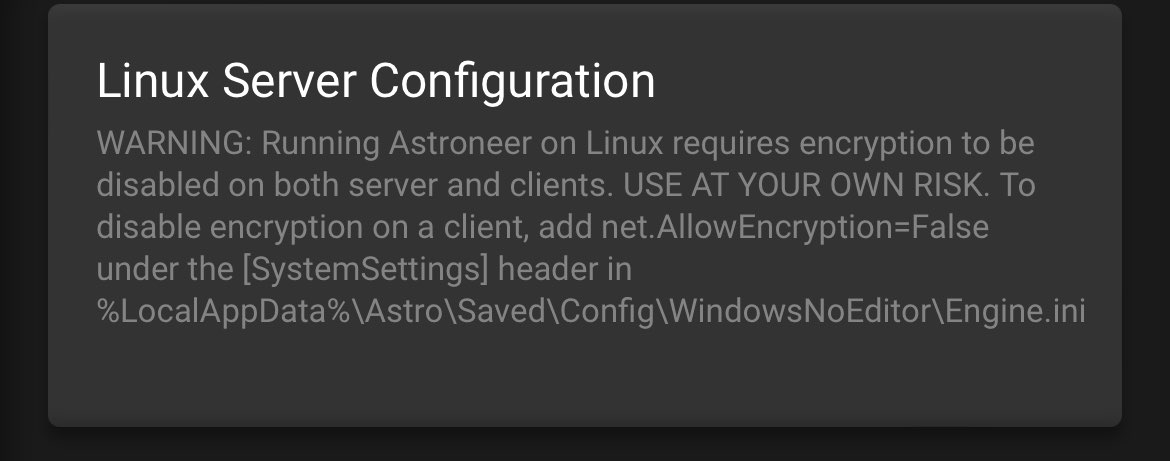1170x461 pixels.
Task: Click the words under the in the description
Action: (x=165, y=269)
